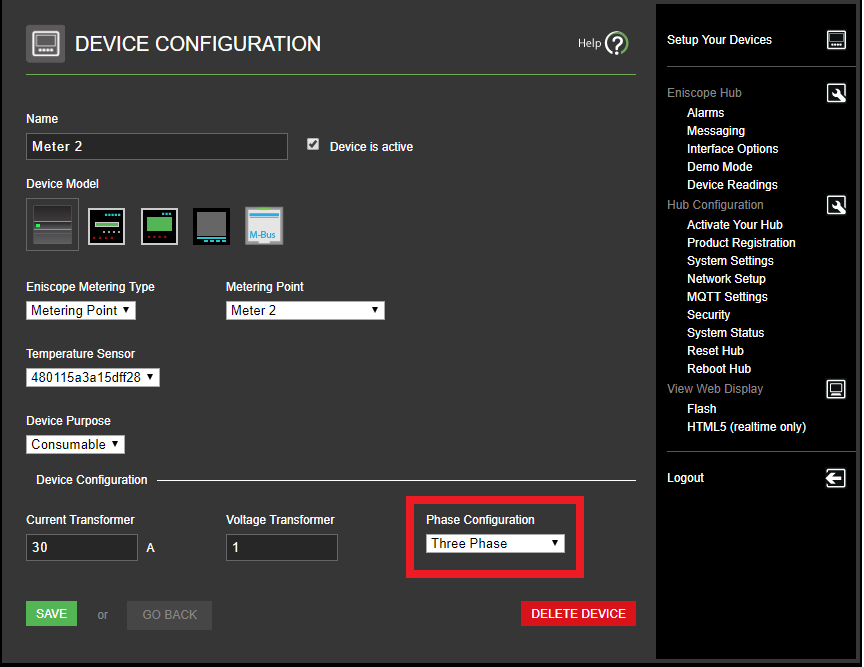
Task: Select the M-Bus device model
Action: pos(264,226)
